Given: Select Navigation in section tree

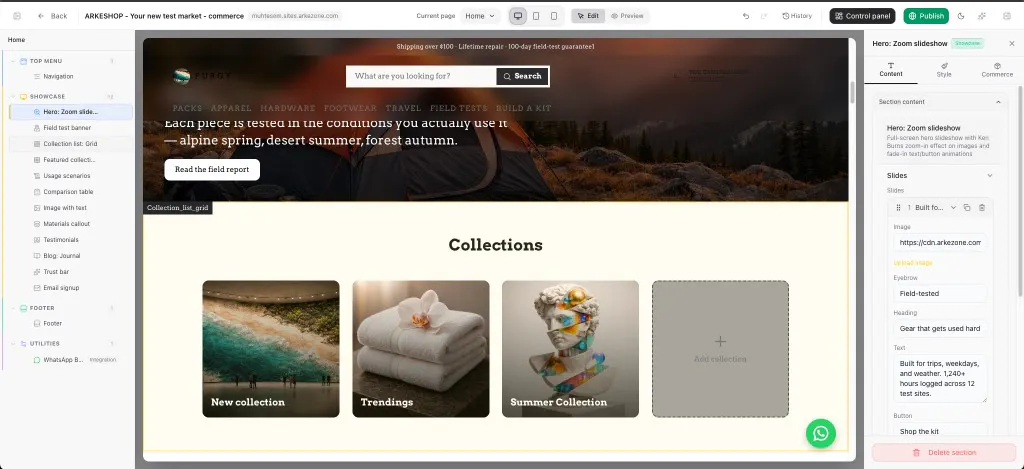Looking at the screenshot, I should tap(71, 76).
